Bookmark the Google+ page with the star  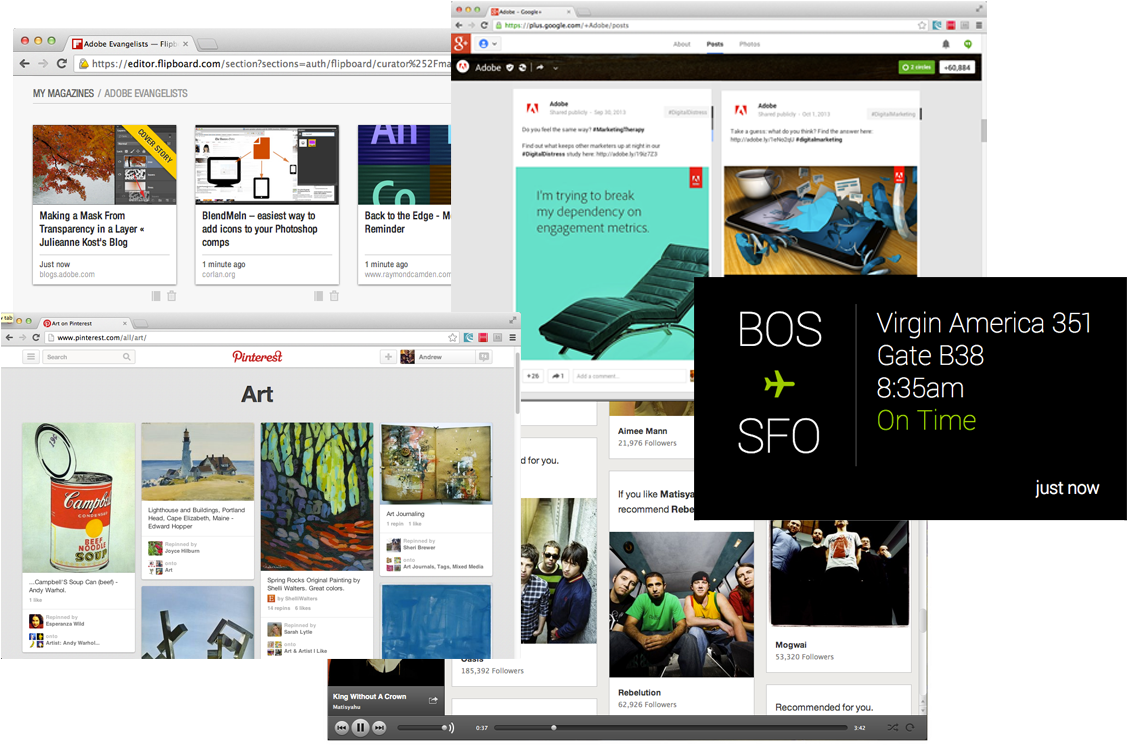click(922, 25)
